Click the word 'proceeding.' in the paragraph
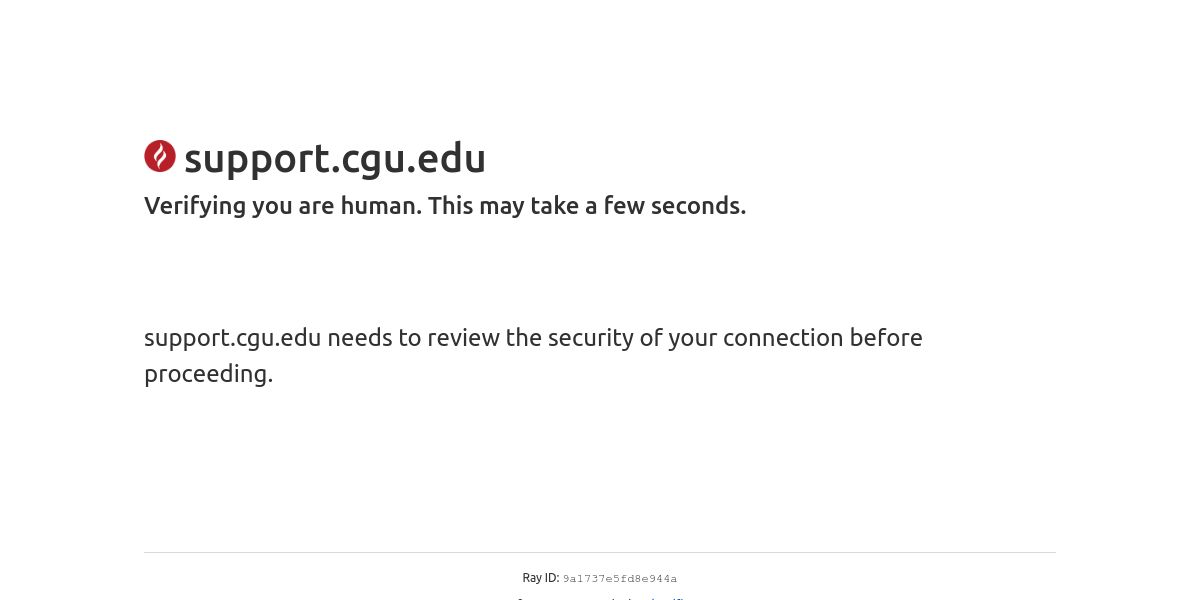This screenshot has width=1200, height=600. coord(208,375)
